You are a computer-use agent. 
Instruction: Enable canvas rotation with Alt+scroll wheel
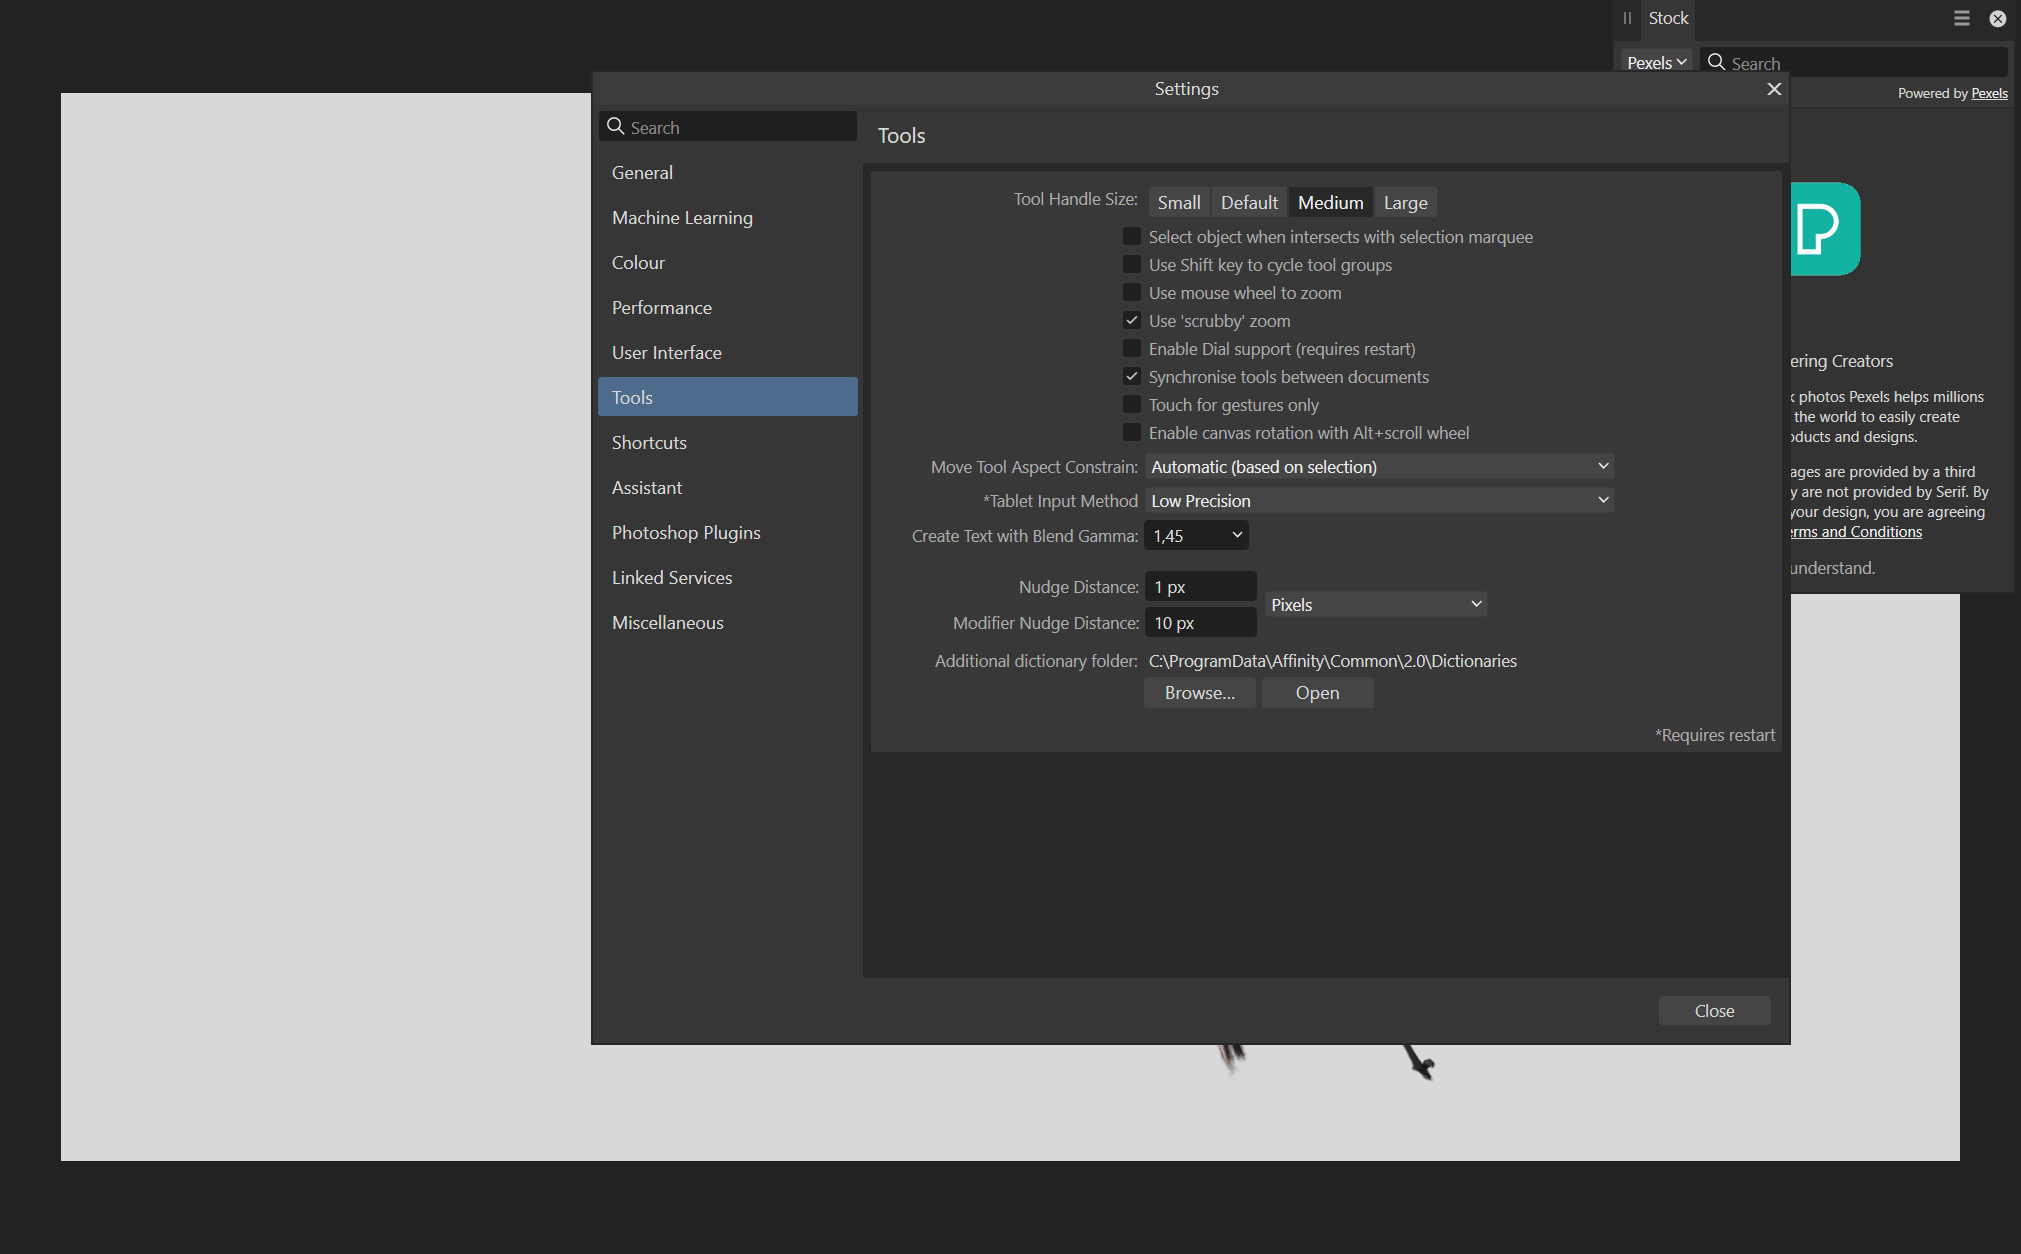tap(1132, 433)
